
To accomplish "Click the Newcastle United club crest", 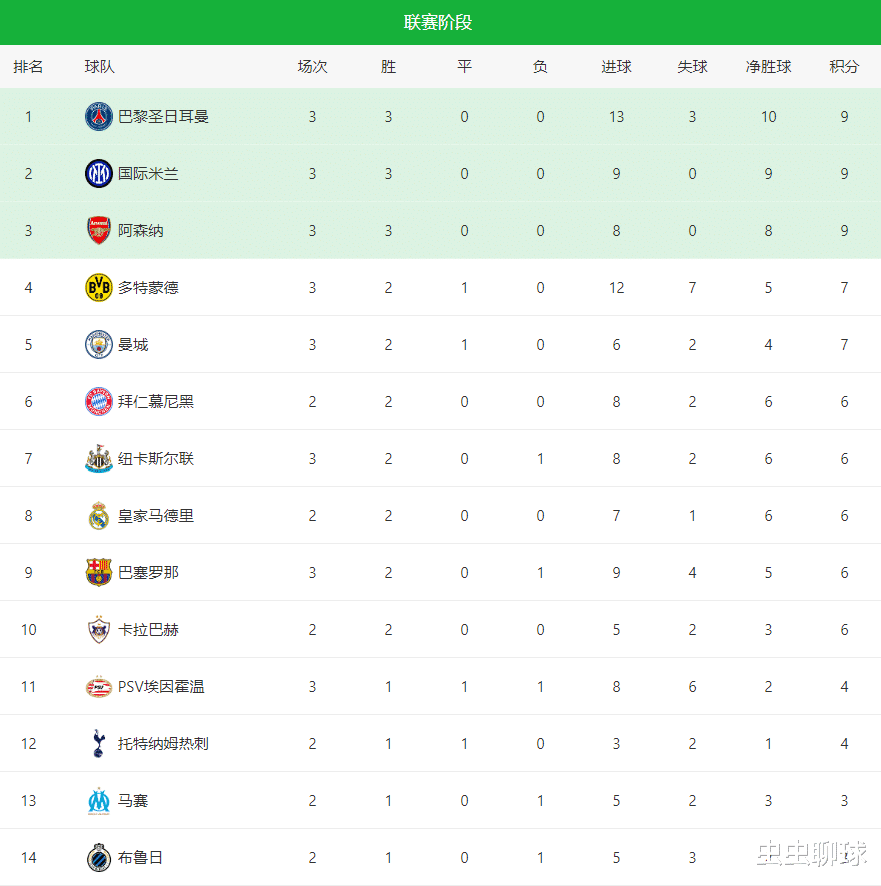I will [99, 459].
